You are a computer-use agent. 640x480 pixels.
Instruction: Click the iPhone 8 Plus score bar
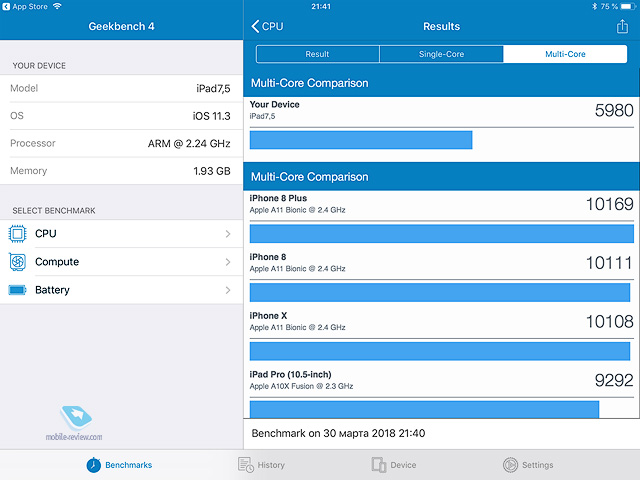click(442, 234)
